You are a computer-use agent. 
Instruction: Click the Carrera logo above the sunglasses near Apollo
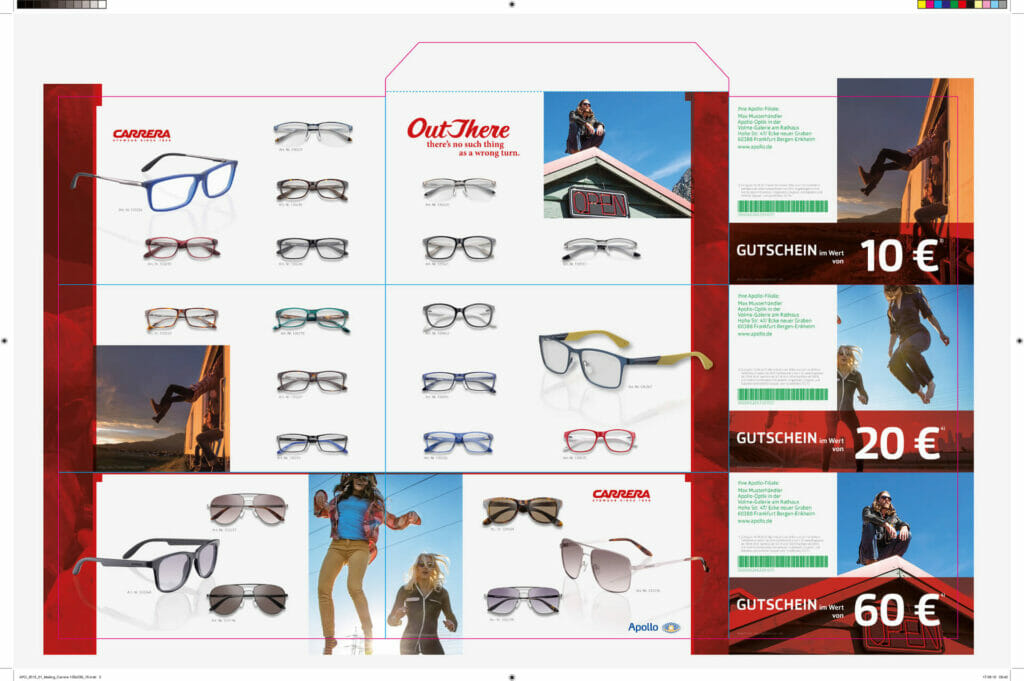(621, 495)
